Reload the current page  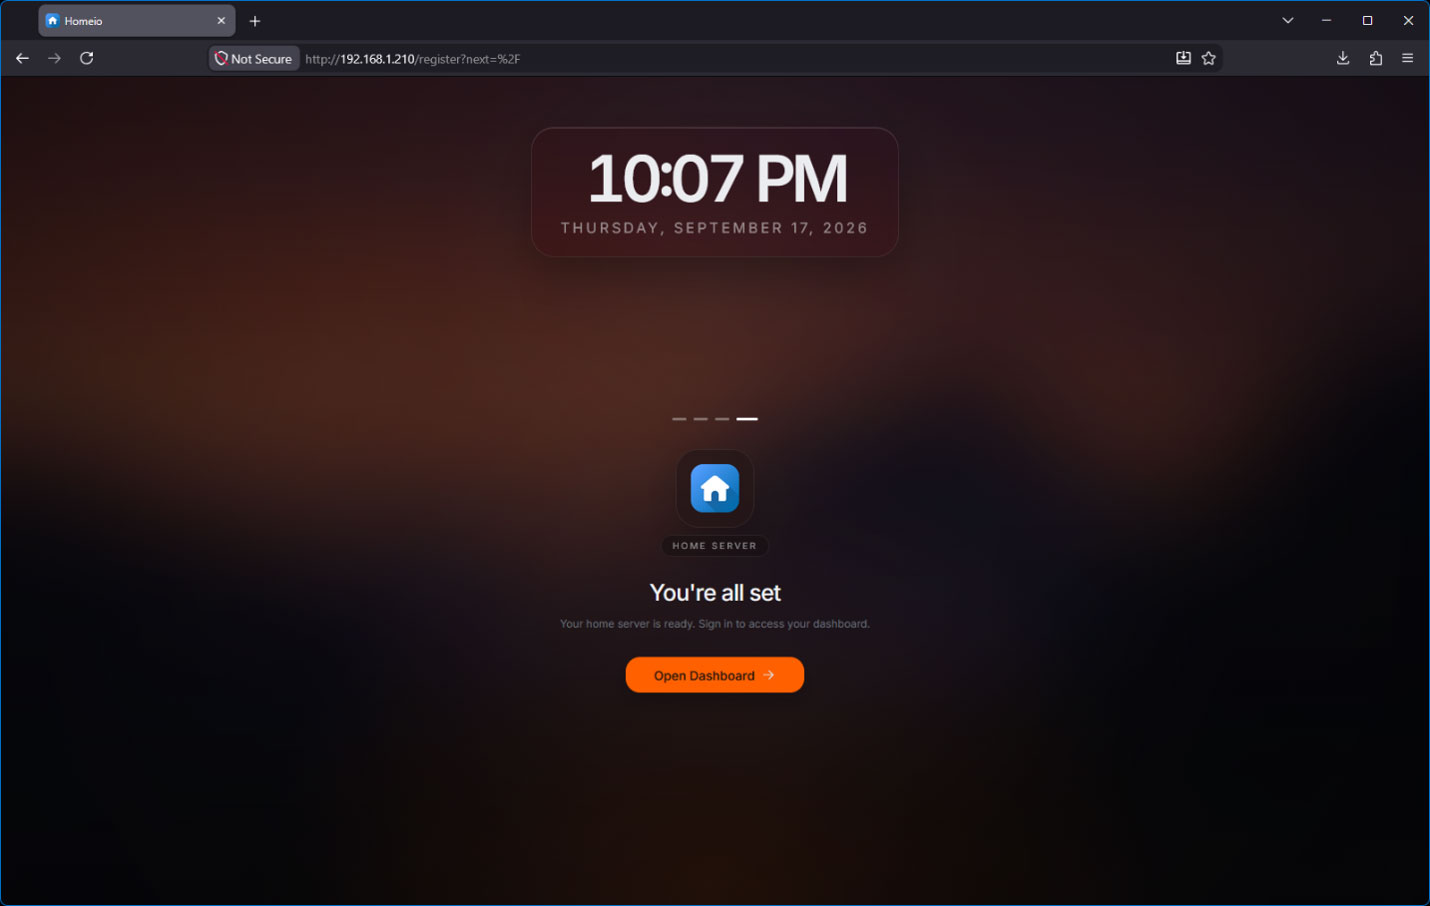pos(87,58)
